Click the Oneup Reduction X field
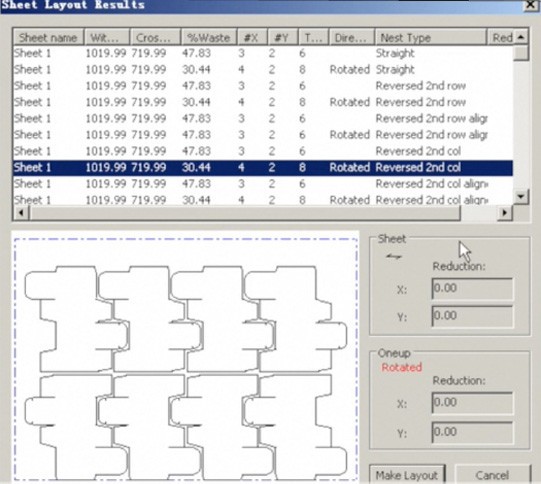 coord(472,402)
